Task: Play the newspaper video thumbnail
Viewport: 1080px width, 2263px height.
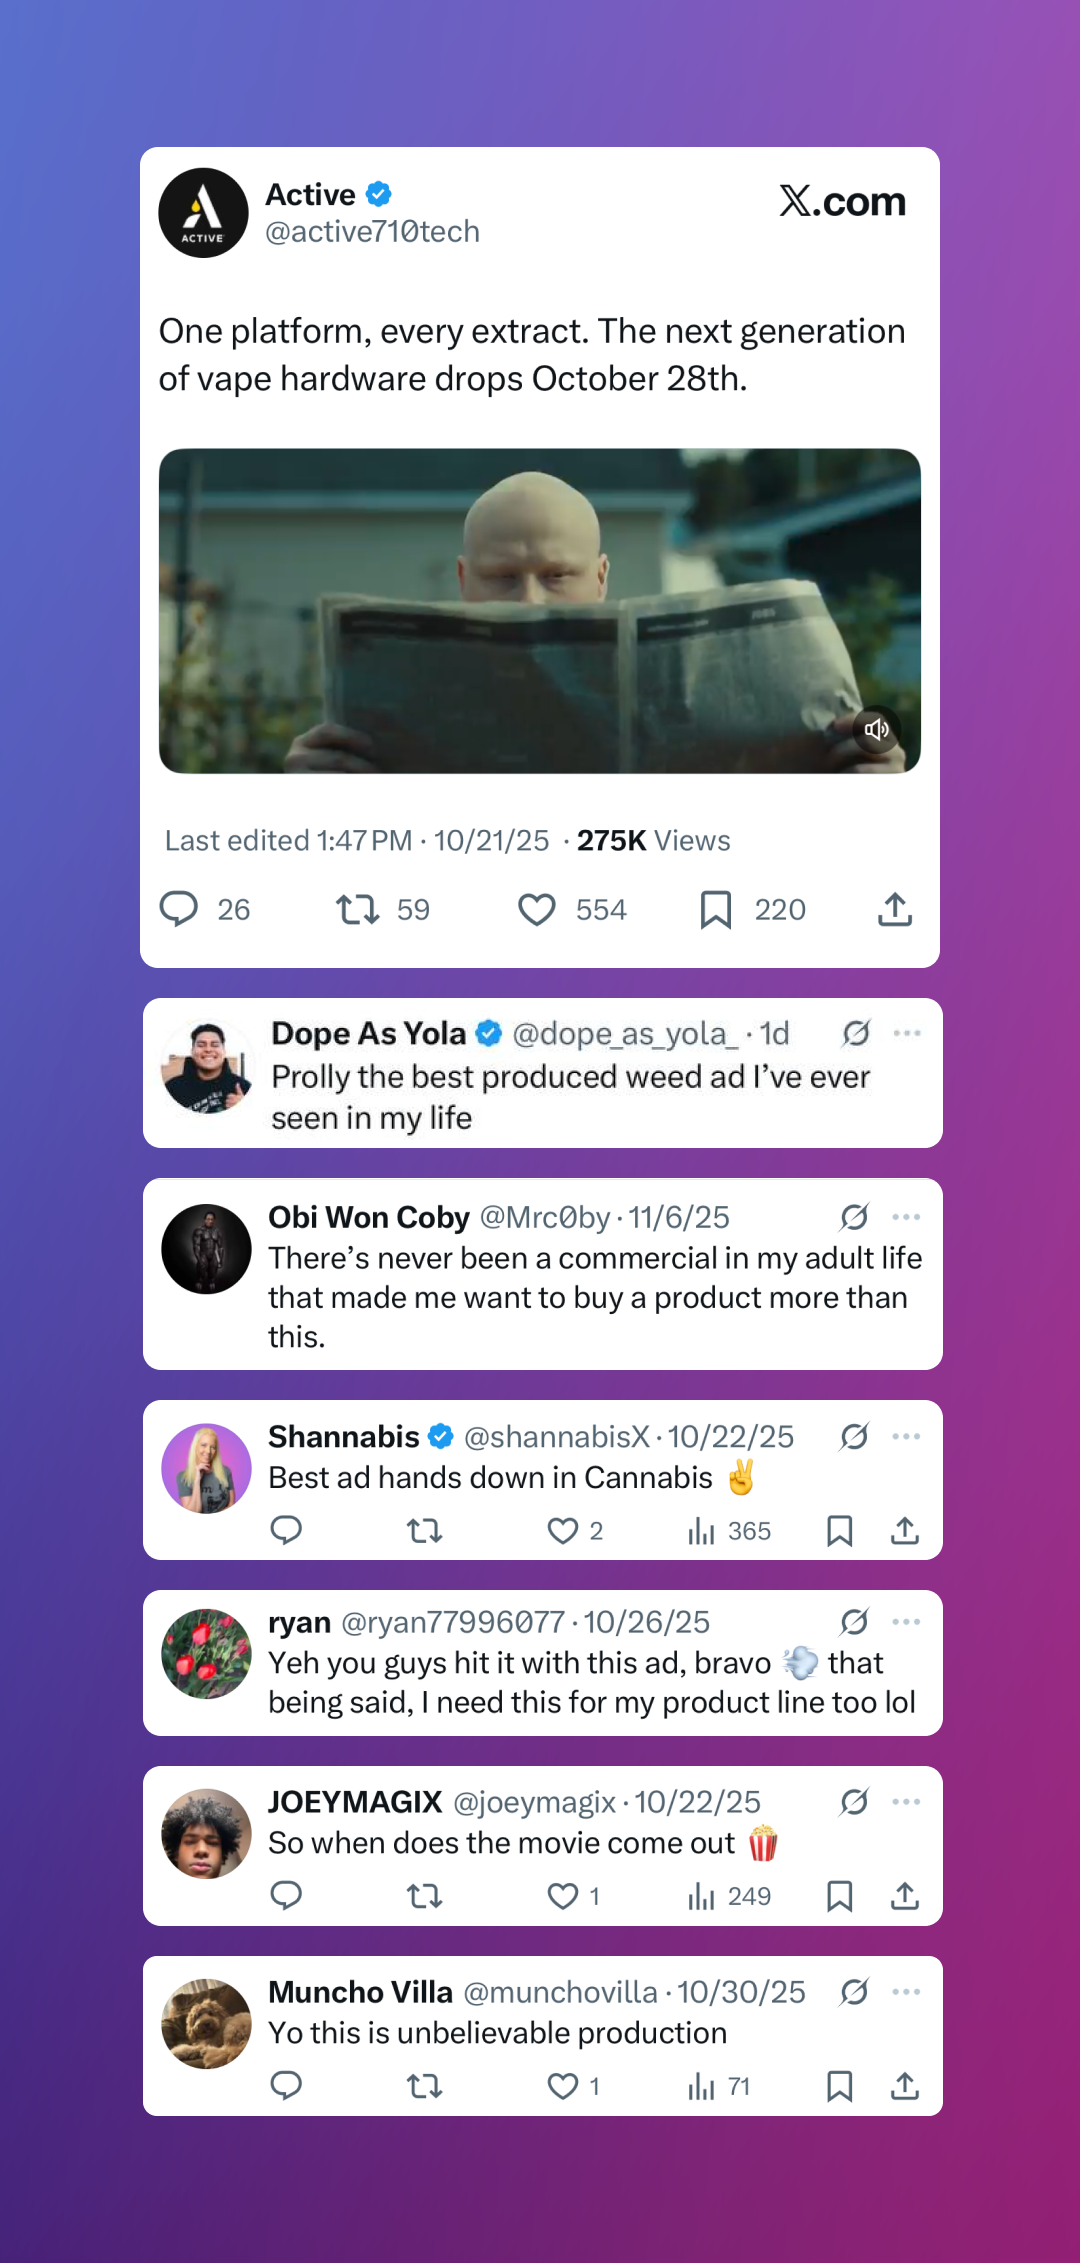Action: (x=540, y=610)
